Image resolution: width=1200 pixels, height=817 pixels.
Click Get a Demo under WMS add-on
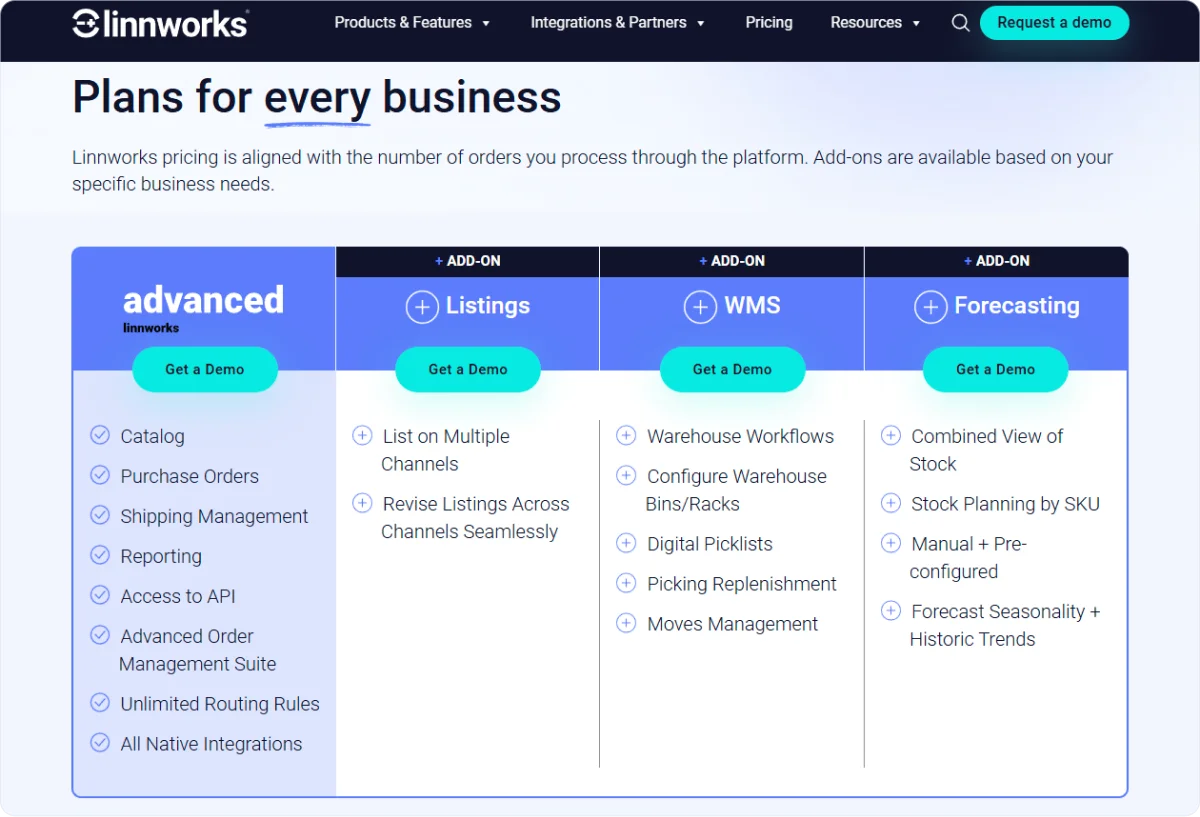coord(732,369)
